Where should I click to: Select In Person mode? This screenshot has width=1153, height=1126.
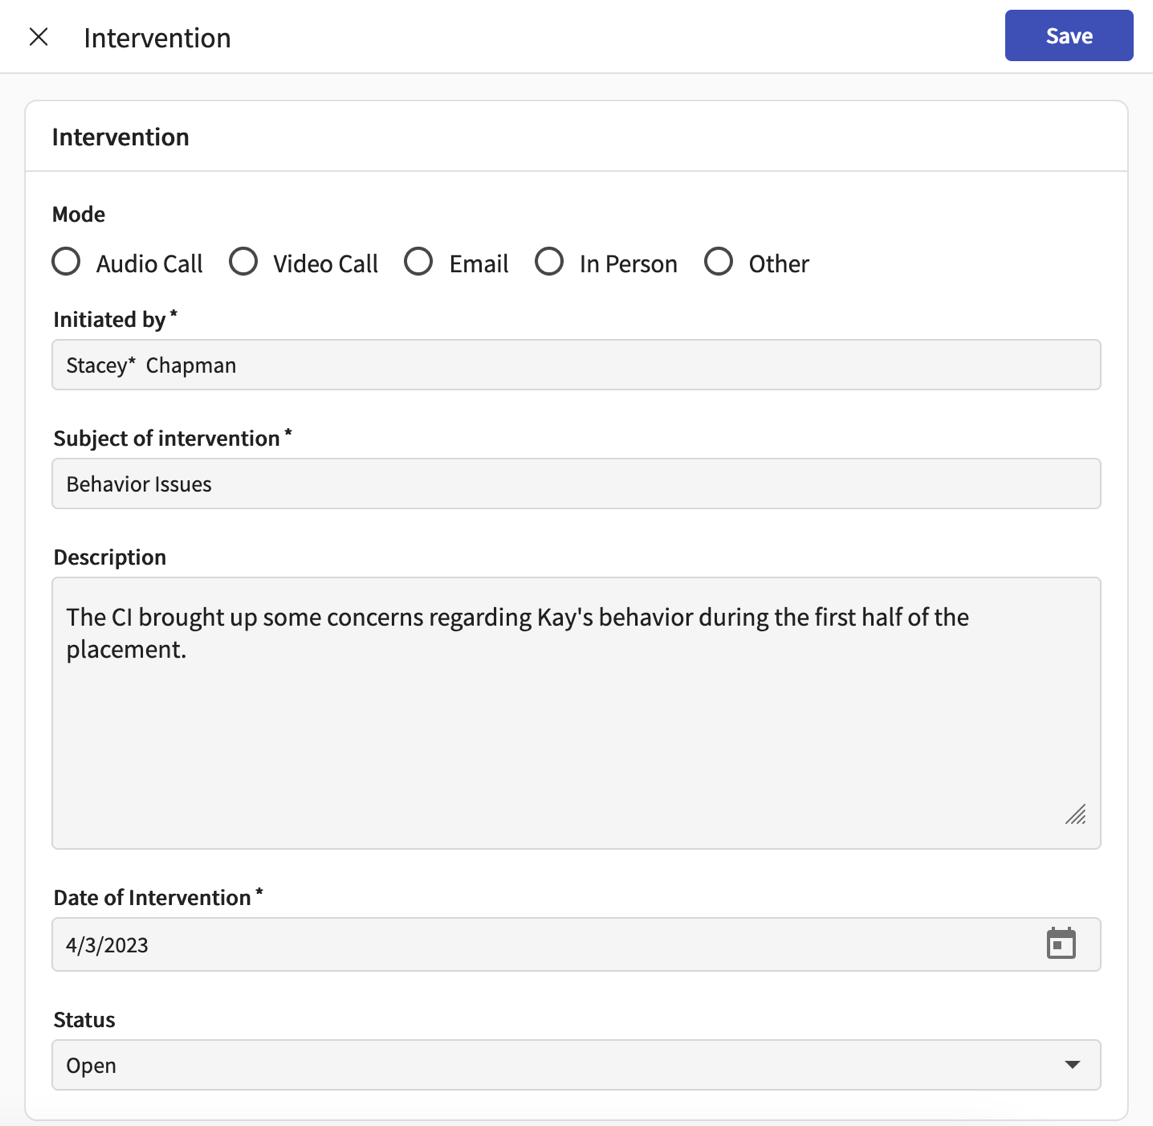click(549, 261)
